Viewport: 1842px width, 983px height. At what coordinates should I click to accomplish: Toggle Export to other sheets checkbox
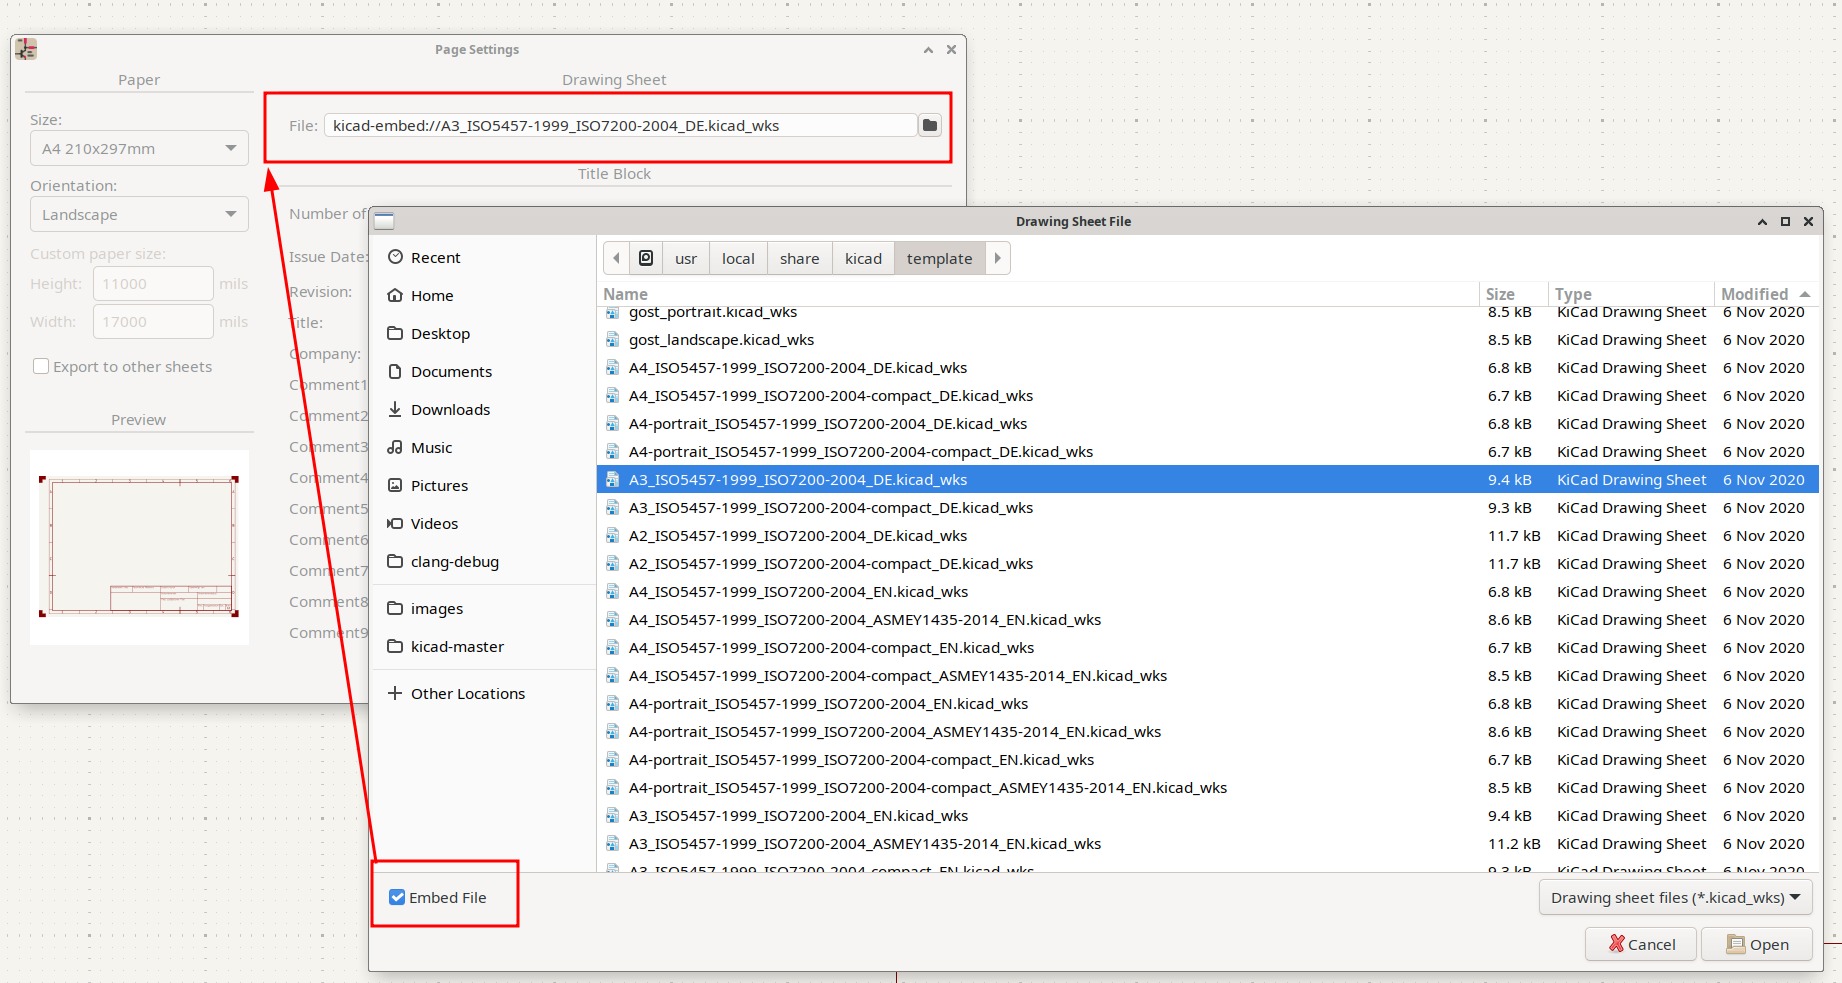pos(42,367)
